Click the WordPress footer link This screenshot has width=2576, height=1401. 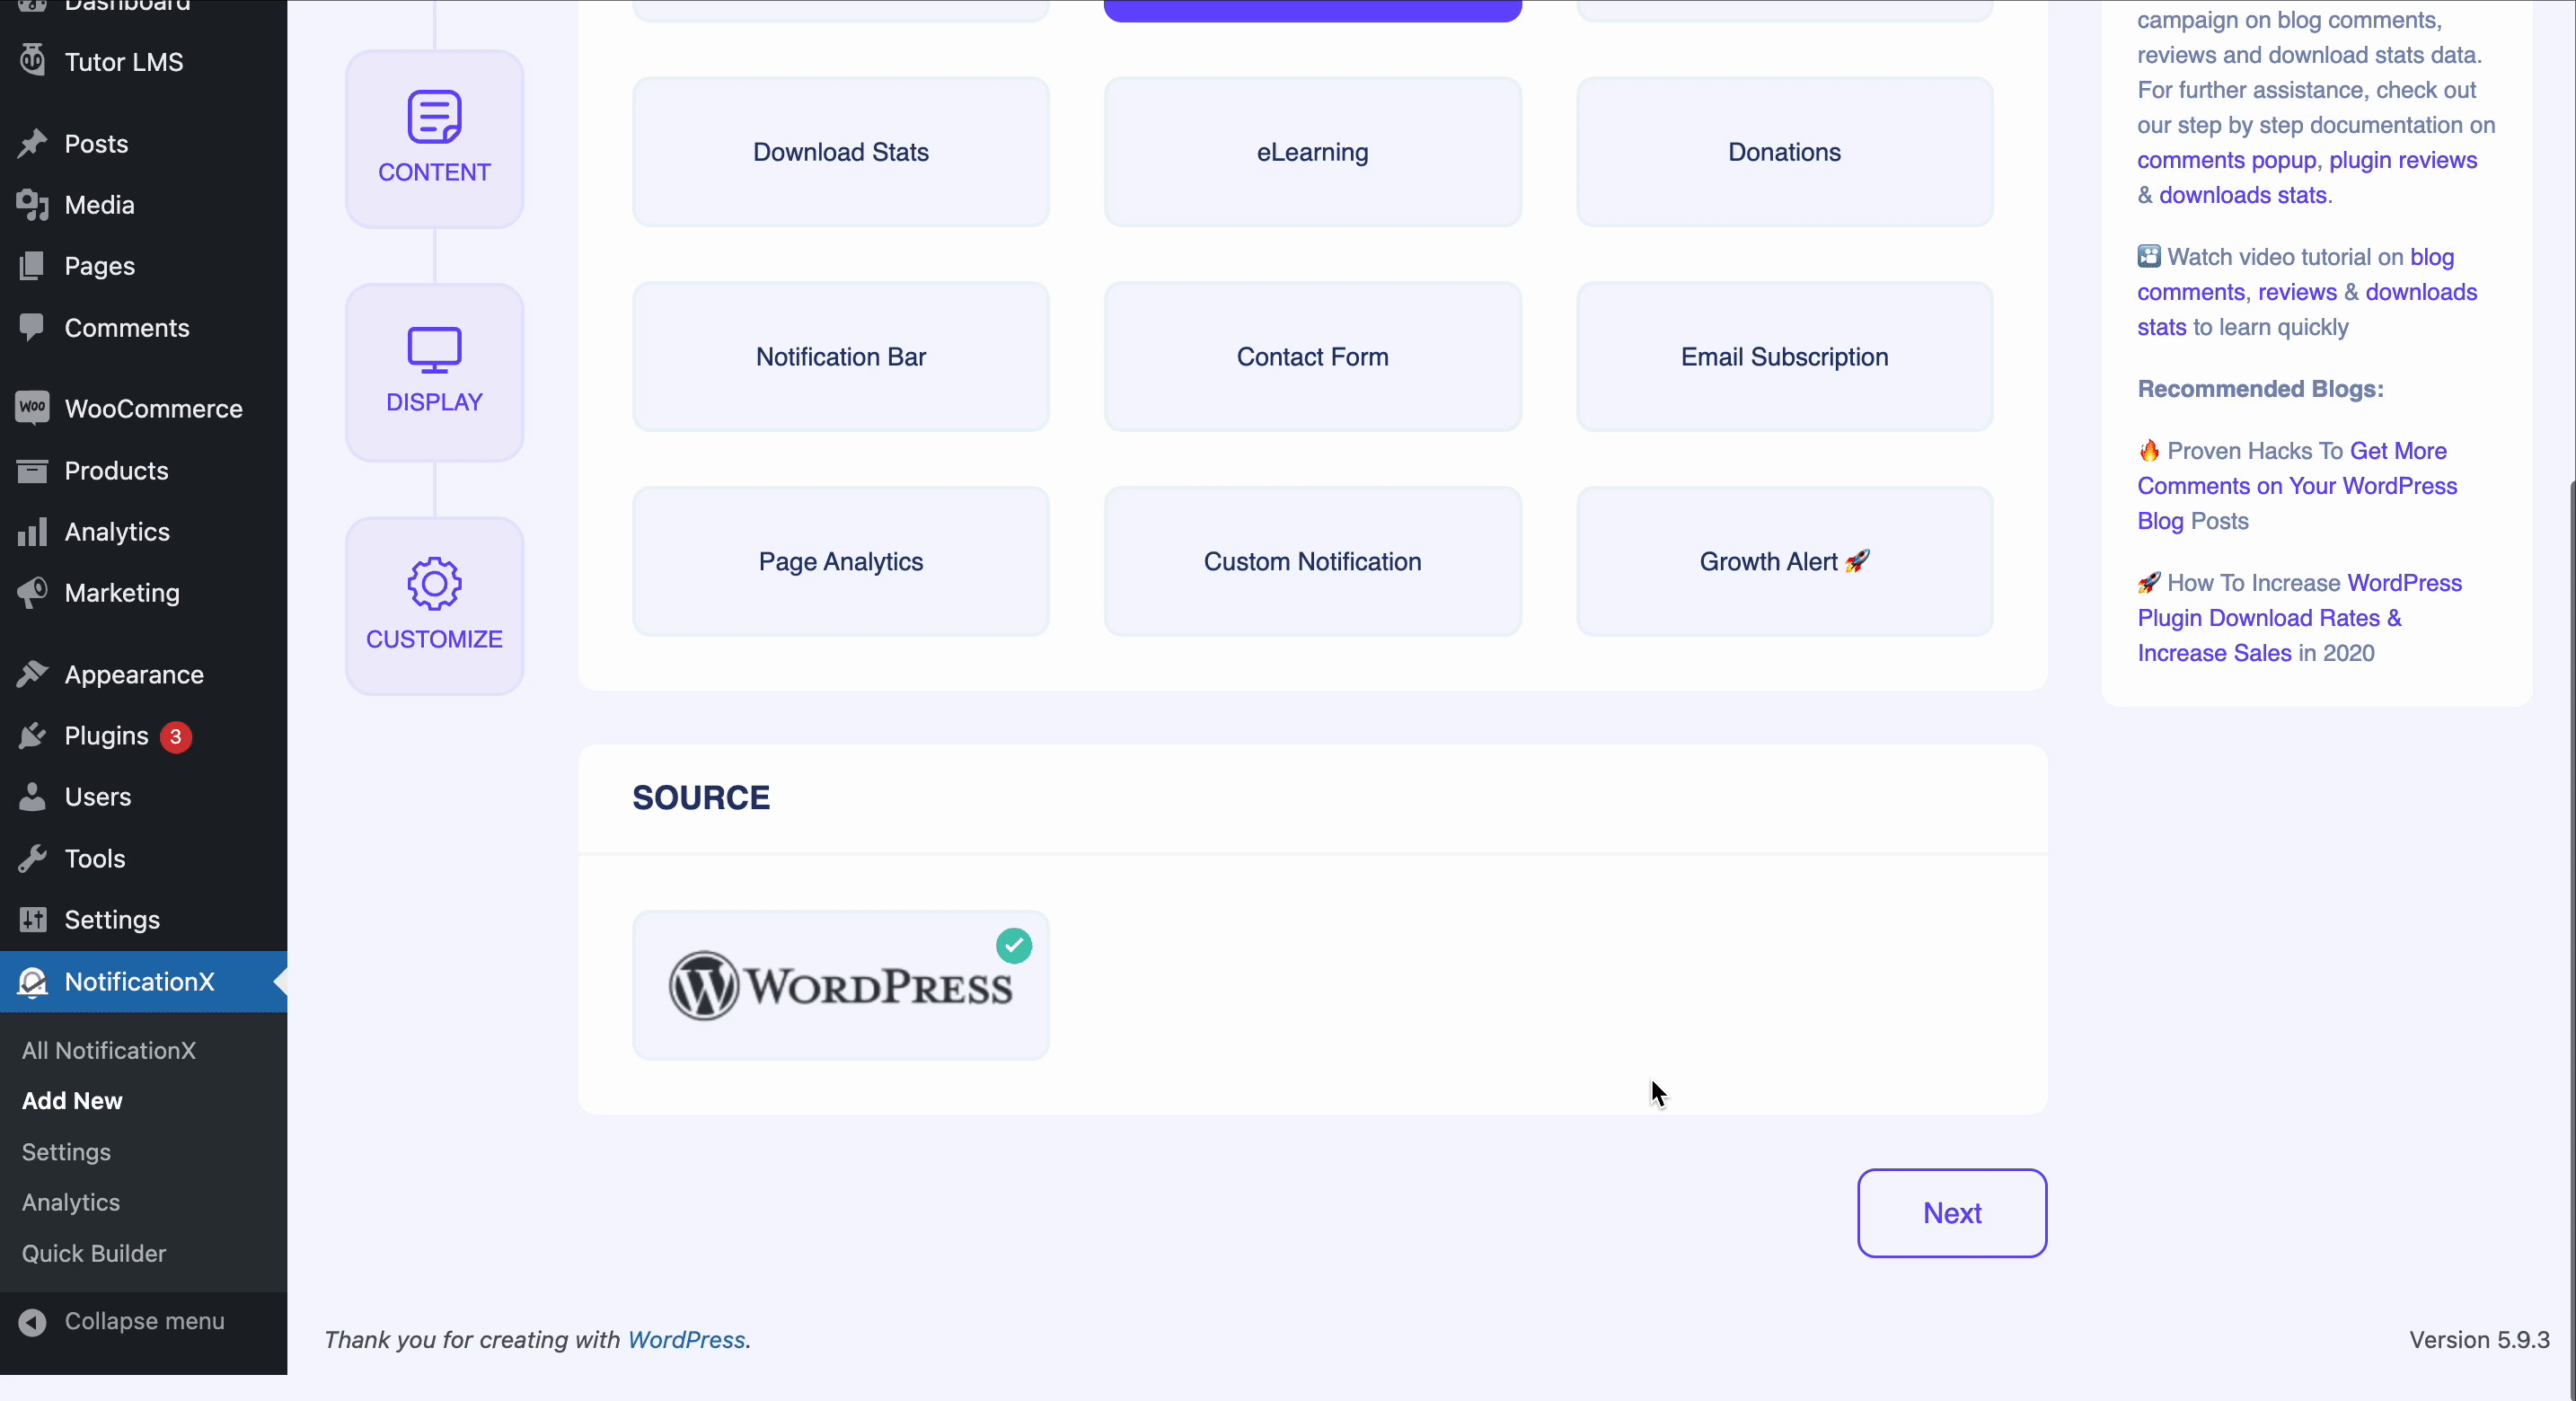click(x=686, y=1340)
